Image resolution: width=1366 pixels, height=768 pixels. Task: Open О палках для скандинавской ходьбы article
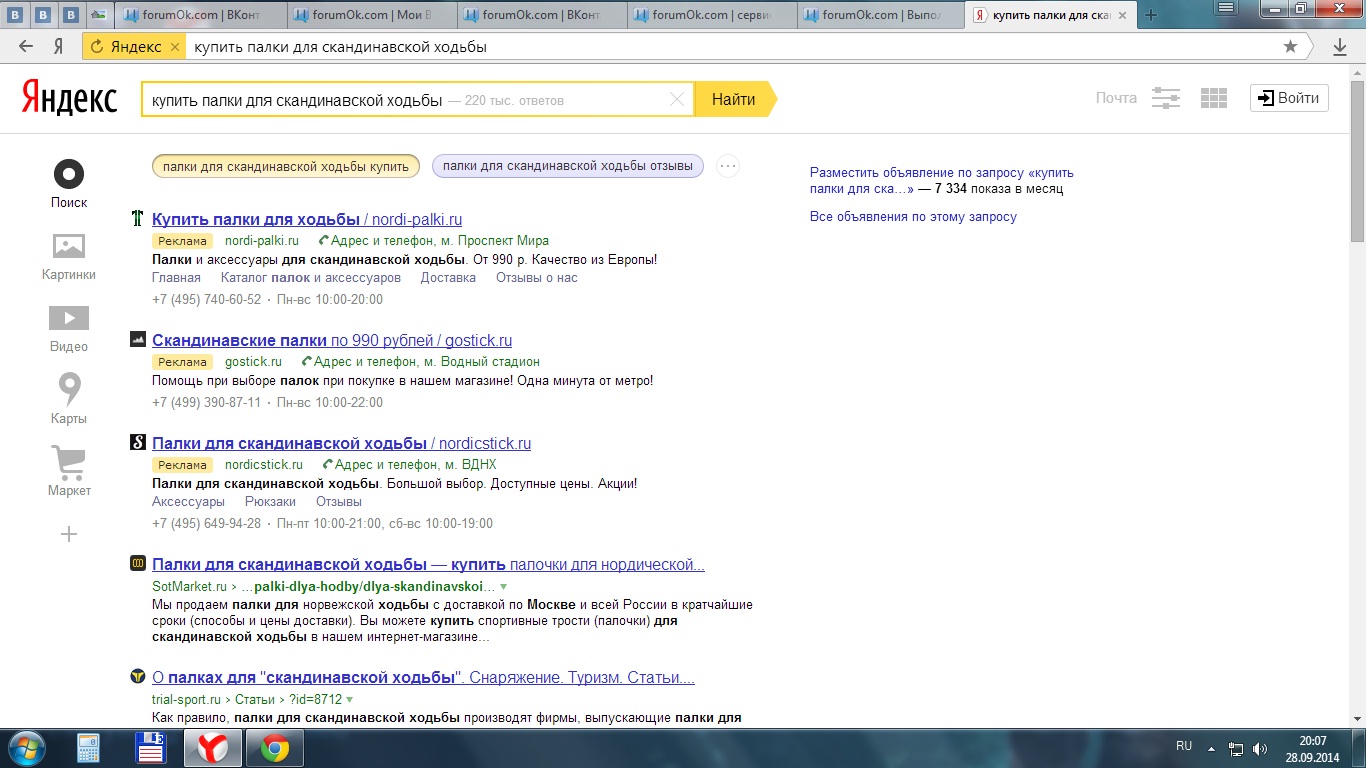click(423, 677)
